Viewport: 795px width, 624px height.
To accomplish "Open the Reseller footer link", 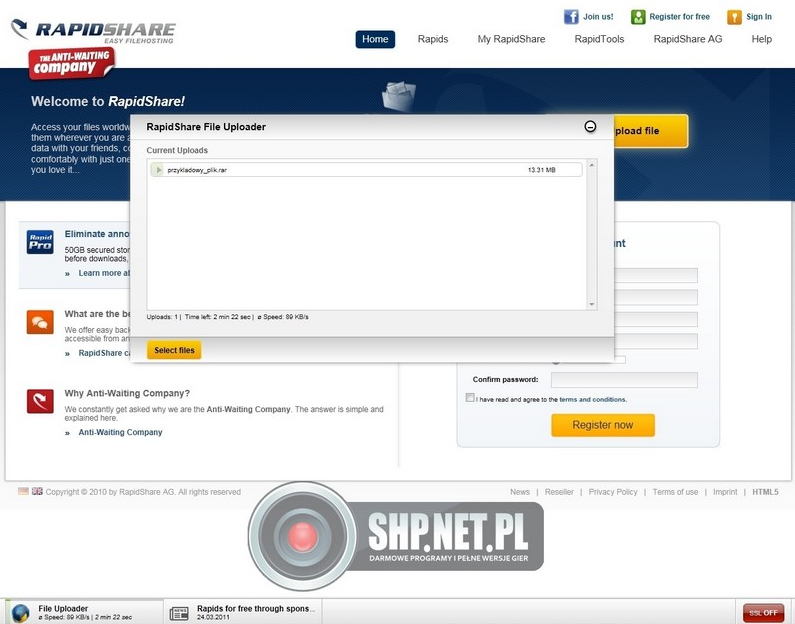I will [x=559, y=492].
